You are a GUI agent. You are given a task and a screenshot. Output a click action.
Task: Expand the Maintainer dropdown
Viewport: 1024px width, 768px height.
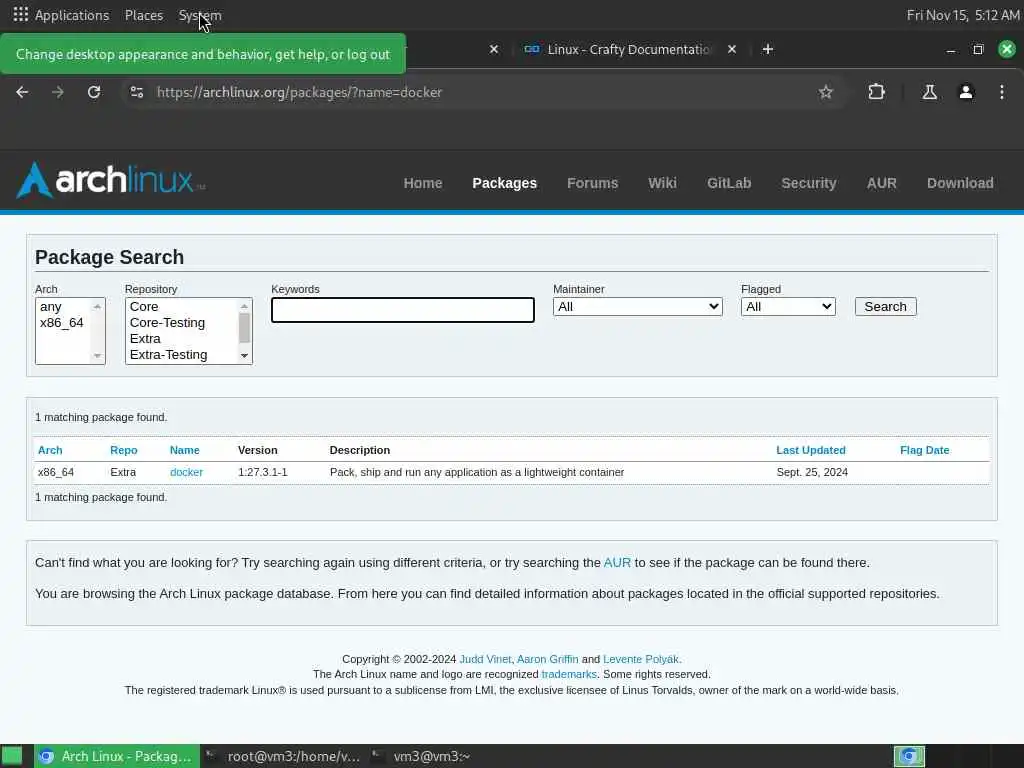coord(637,306)
